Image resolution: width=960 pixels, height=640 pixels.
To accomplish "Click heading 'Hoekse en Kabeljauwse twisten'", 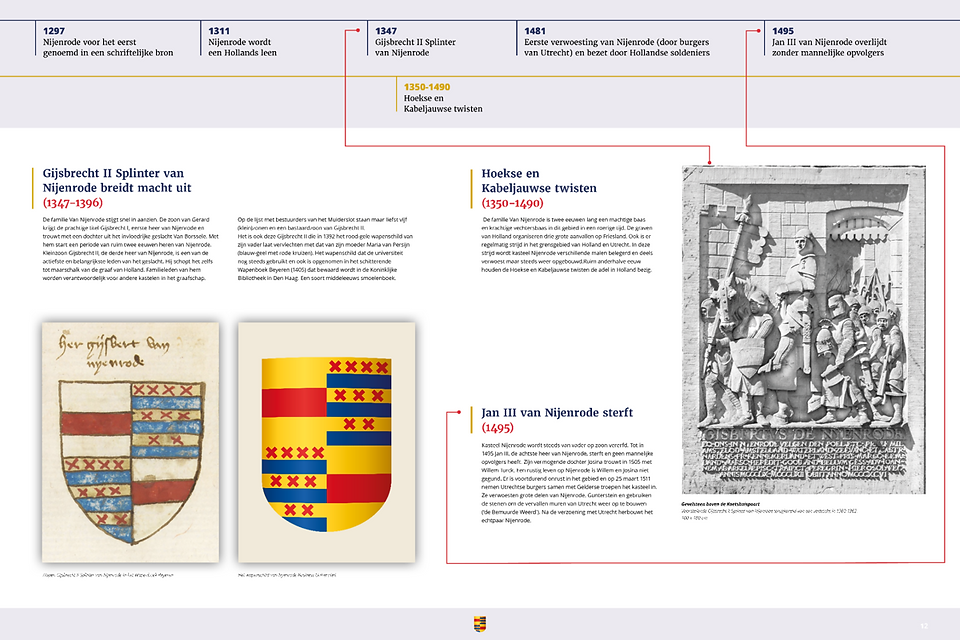I will 539,181.
